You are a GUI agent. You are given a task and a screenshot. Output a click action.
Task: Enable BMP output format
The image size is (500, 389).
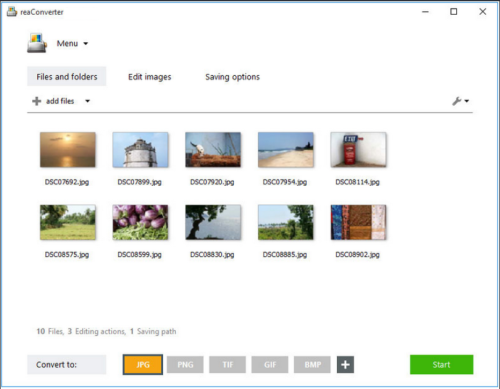[312, 365]
